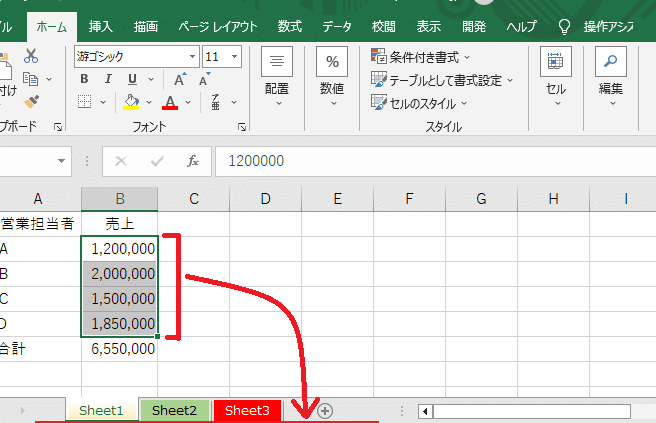656x423 pixels.
Task: Apply the yellow fill color
Action: [x=131, y=102]
